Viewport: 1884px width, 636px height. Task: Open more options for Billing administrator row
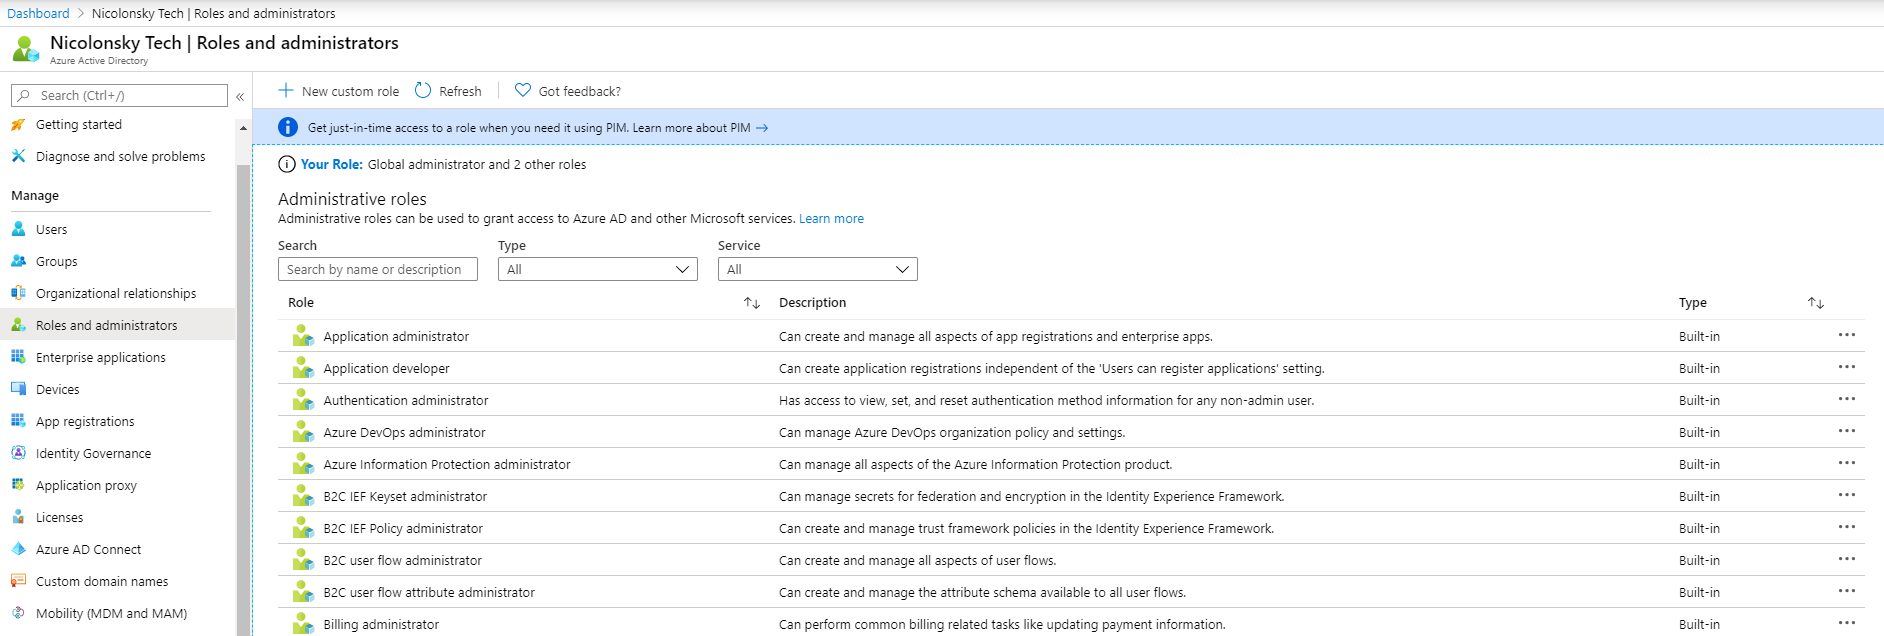[x=1847, y=623]
